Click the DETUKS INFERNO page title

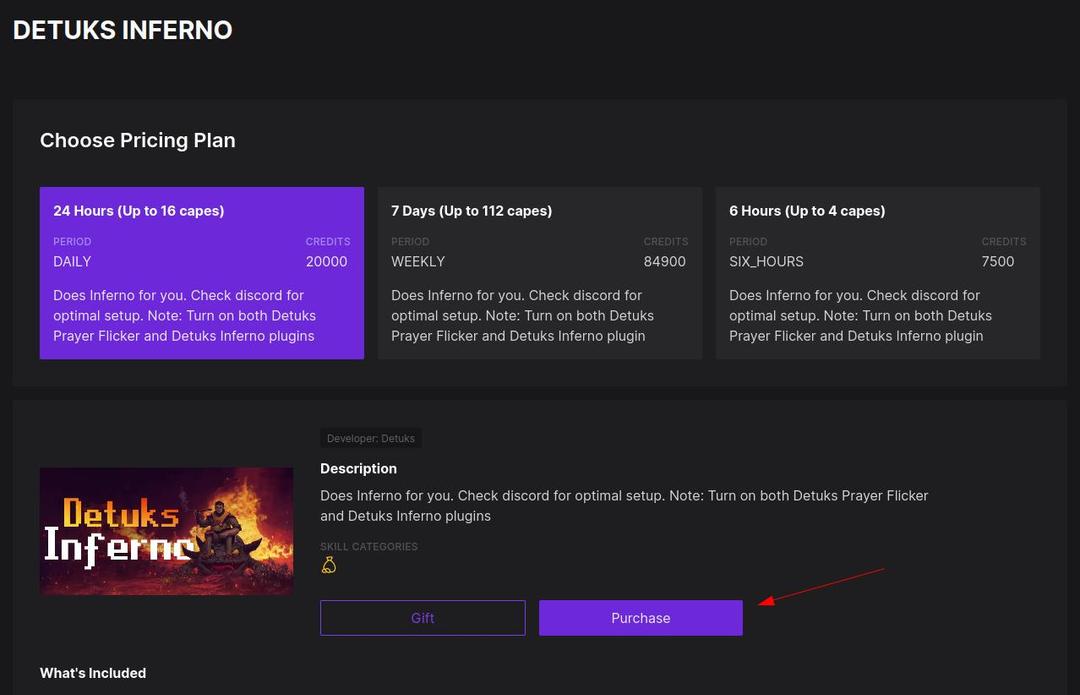(122, 29)
